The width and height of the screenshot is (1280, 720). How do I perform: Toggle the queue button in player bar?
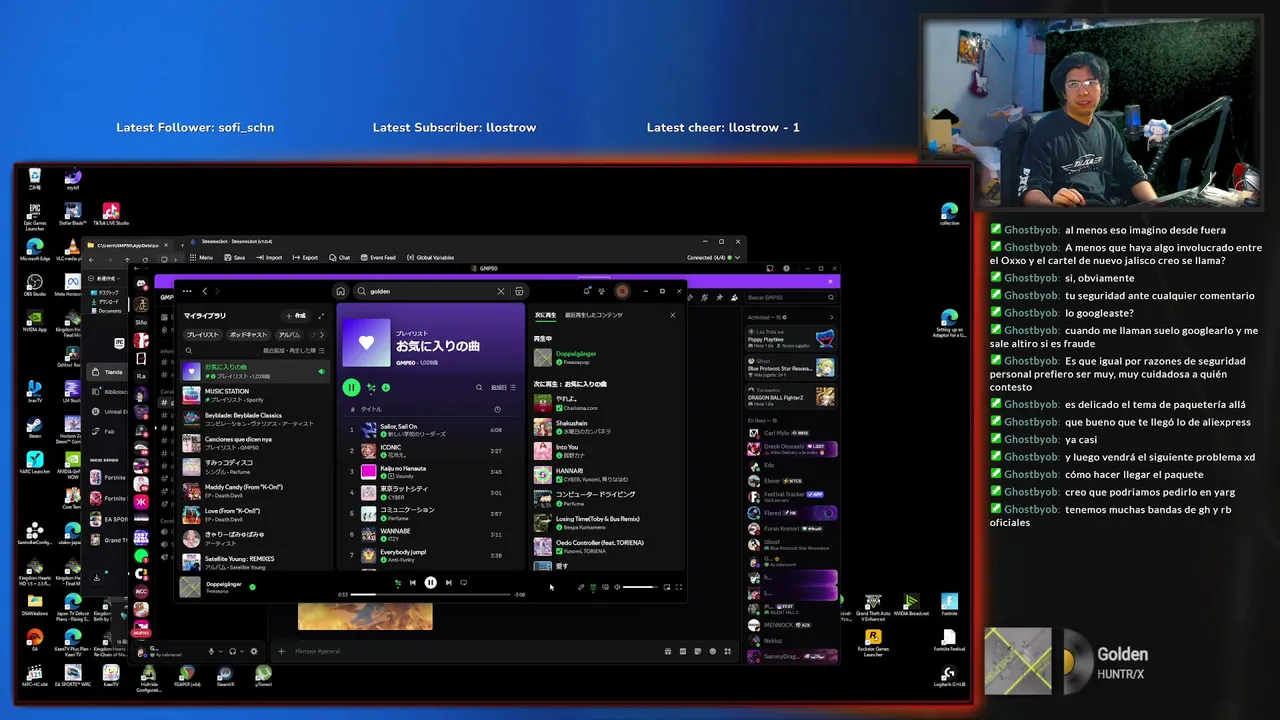(x=593, y=587)
